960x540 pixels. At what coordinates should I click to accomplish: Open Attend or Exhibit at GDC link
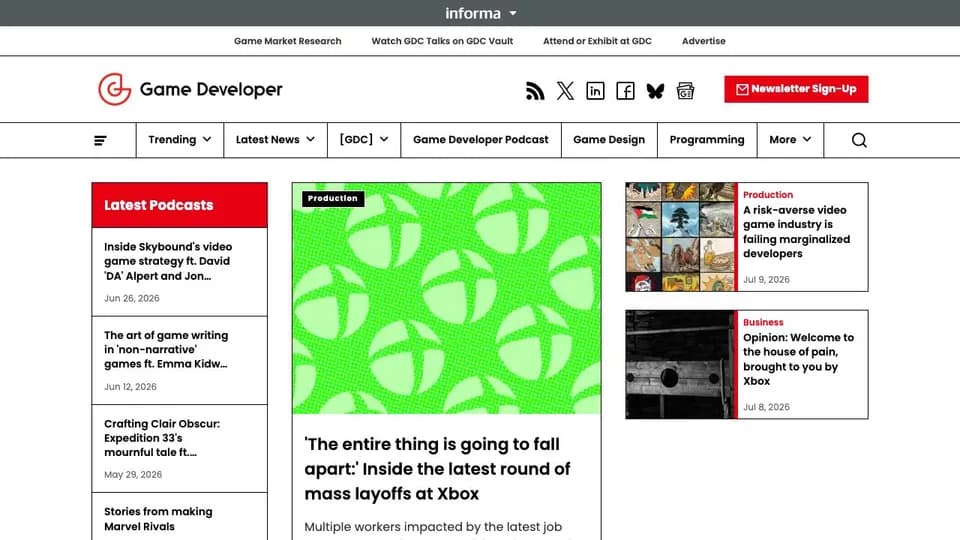tap(597, 41)
